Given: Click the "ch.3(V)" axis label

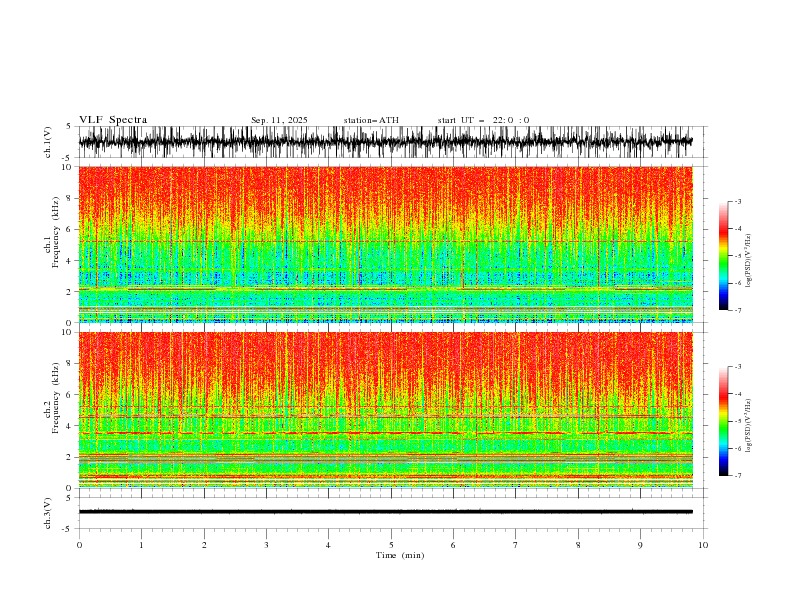Looking at the screenshot, I should tap(48, 513).
